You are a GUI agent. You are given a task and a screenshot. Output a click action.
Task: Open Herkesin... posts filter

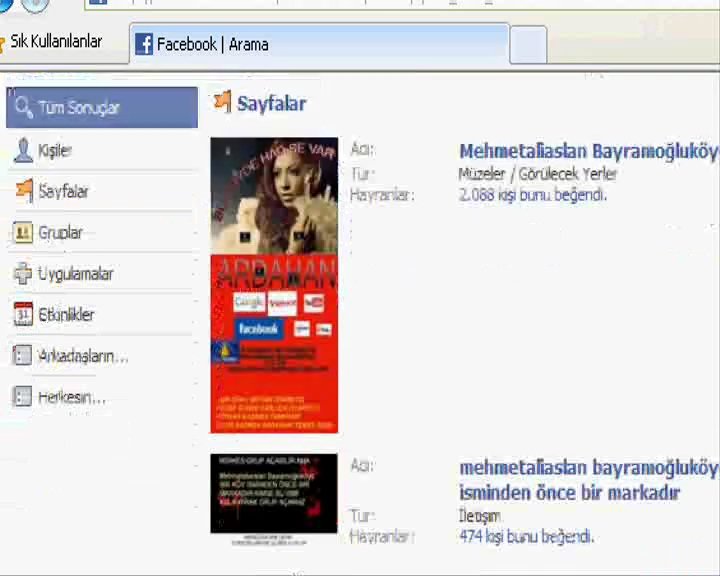tap(102, 397)
